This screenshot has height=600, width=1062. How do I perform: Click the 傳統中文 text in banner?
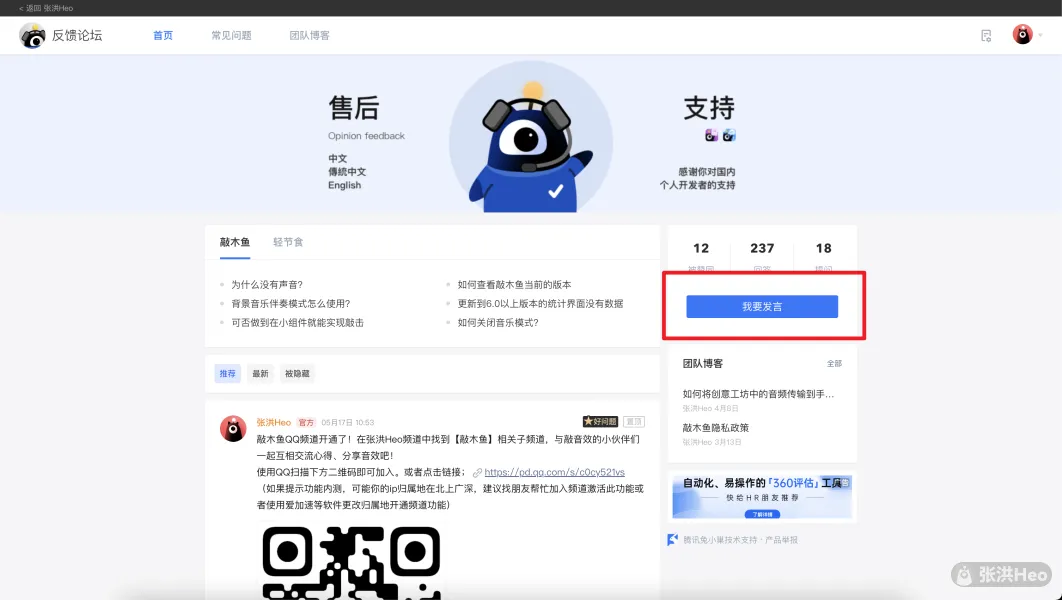pos(347,172)
